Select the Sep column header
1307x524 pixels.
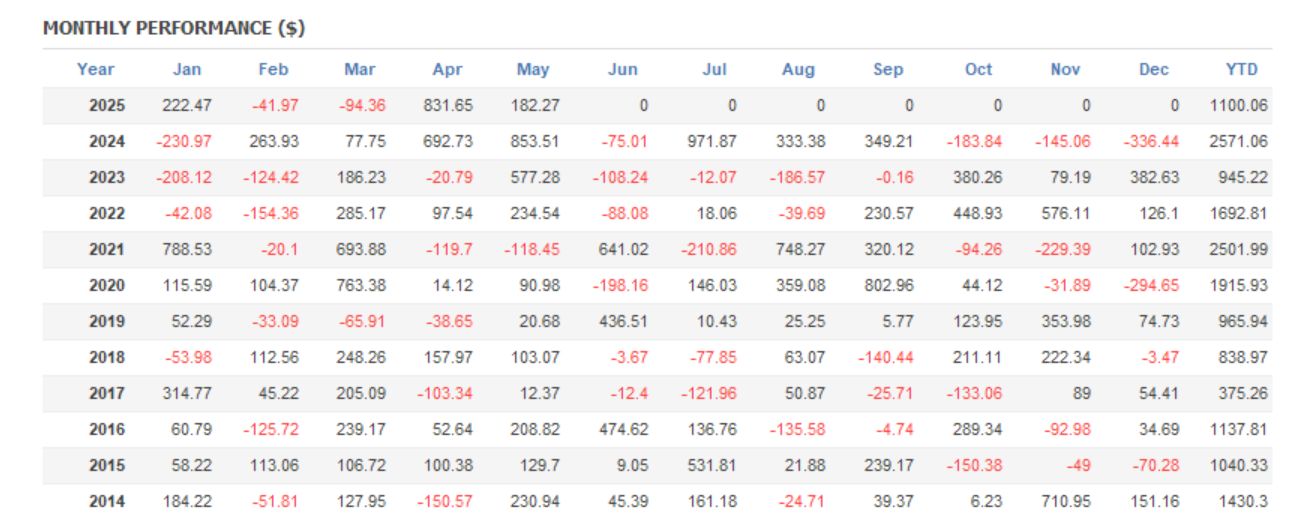887,69
